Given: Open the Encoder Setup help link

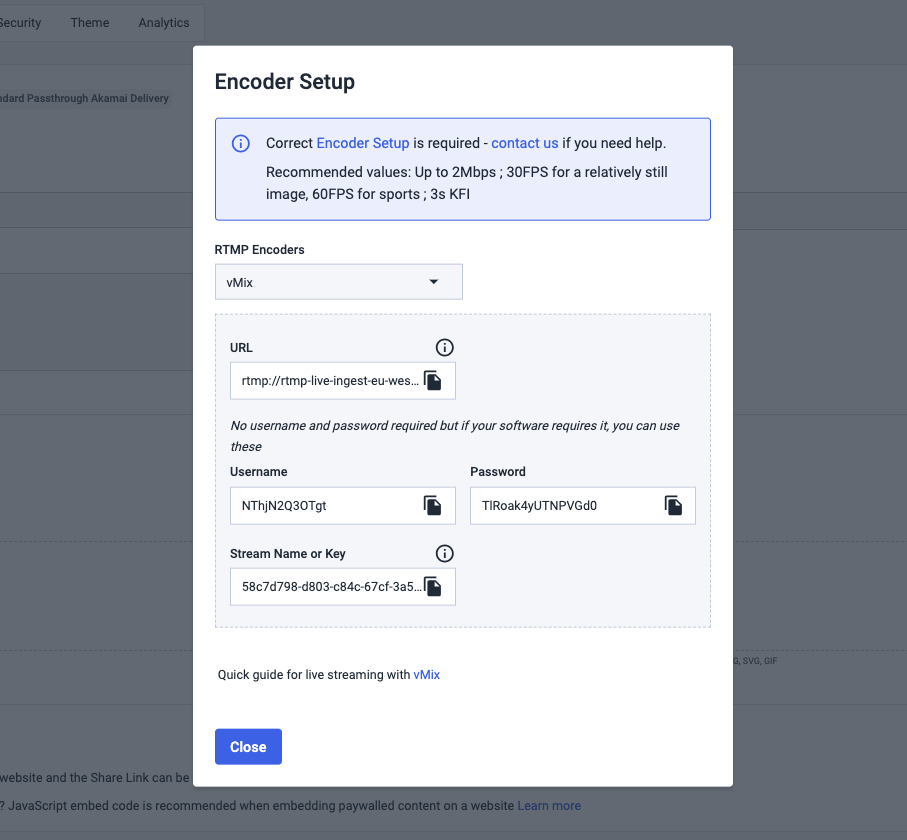Looking at the screenshot, I should click(363, 143).
